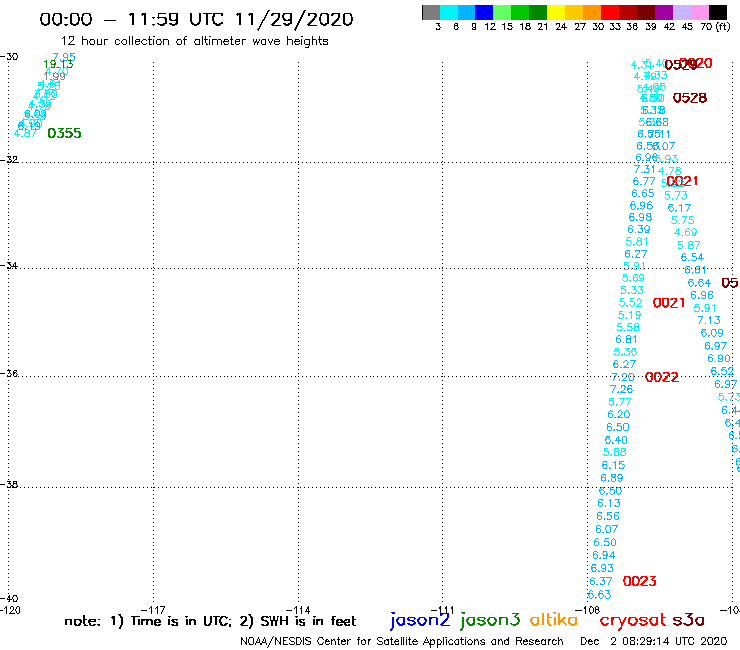This screenshot has height=650, width=740.
Task: Click the "jason2" satellite label
Action: point(420,620)
